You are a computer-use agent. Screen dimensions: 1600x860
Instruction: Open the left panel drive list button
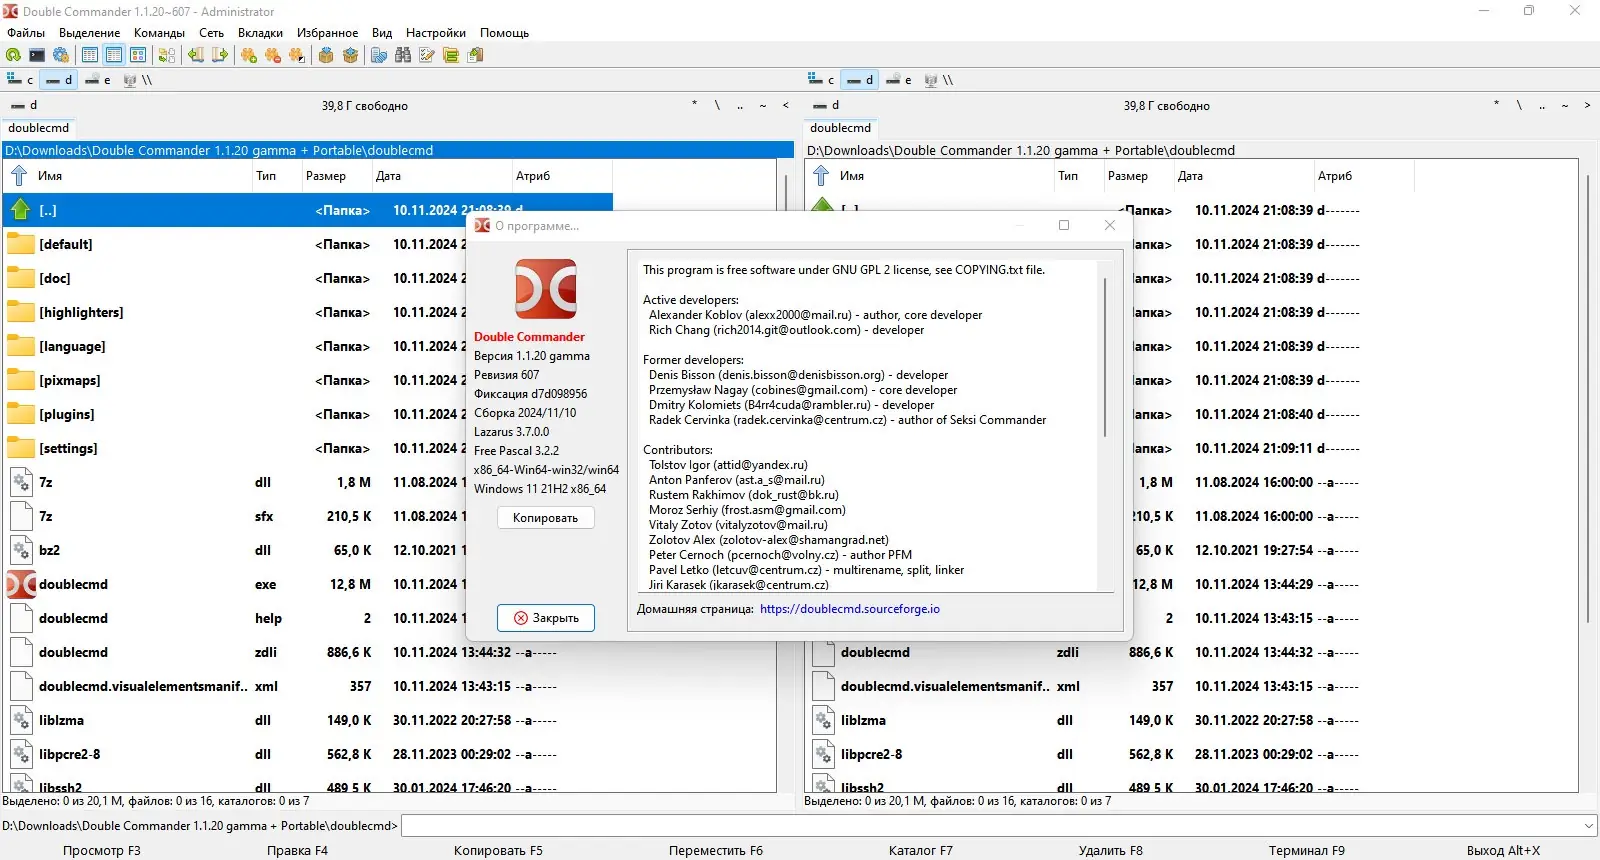[24, 105]
